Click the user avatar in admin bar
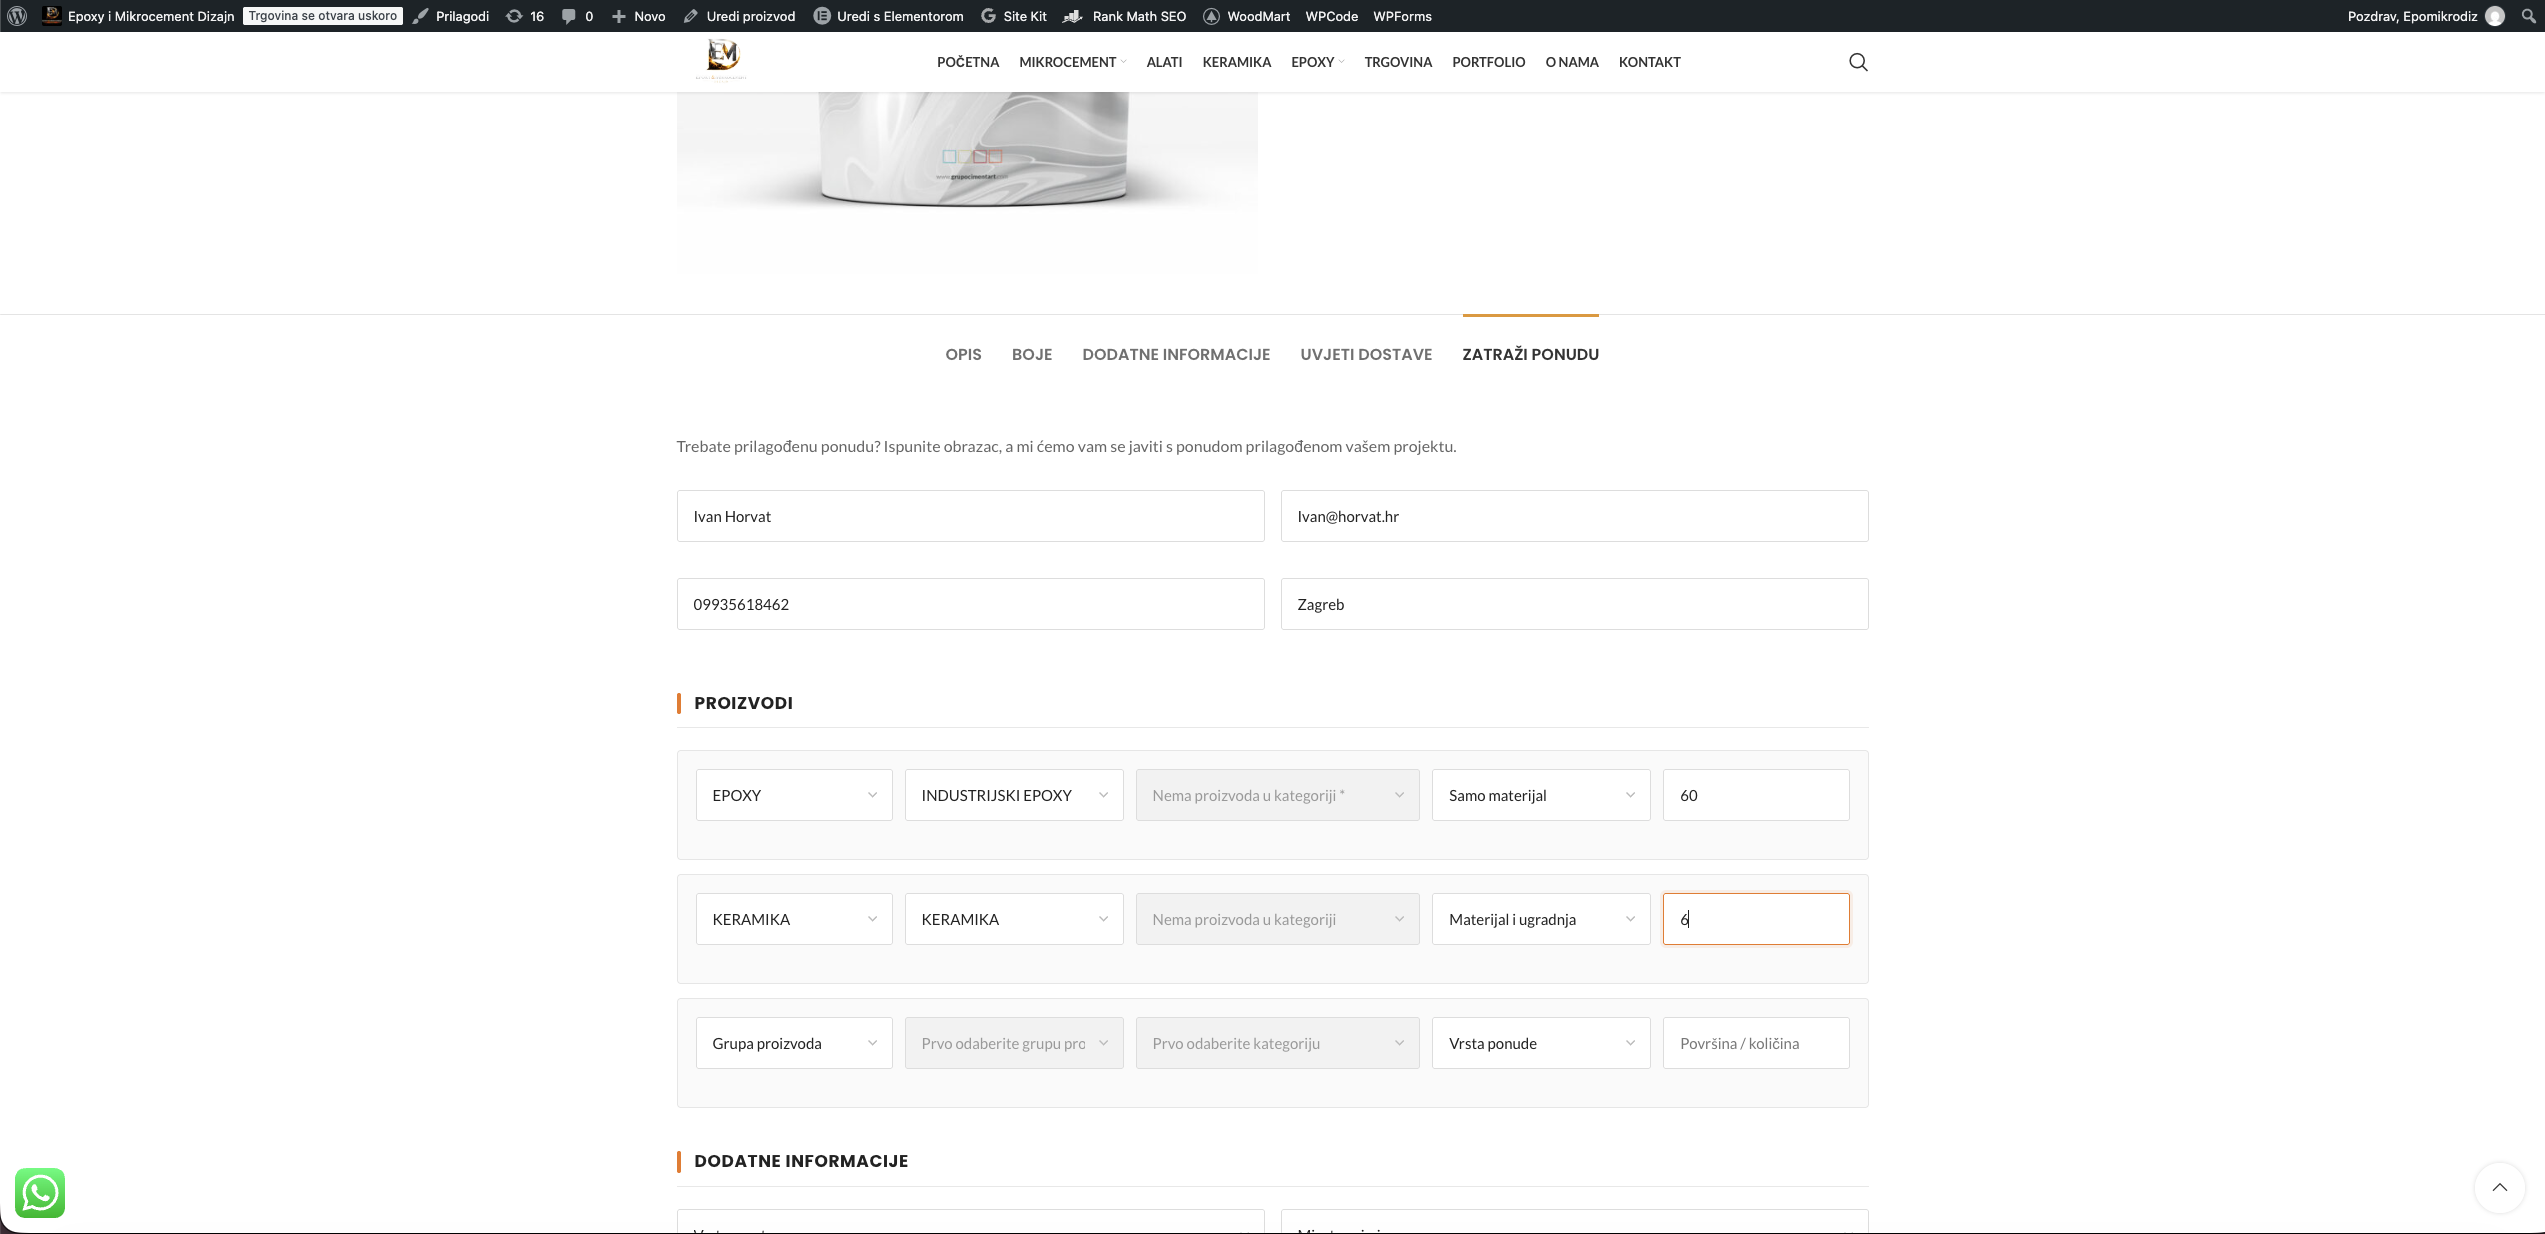This screenshot has width=2545, height=1234. point(2495,16)
